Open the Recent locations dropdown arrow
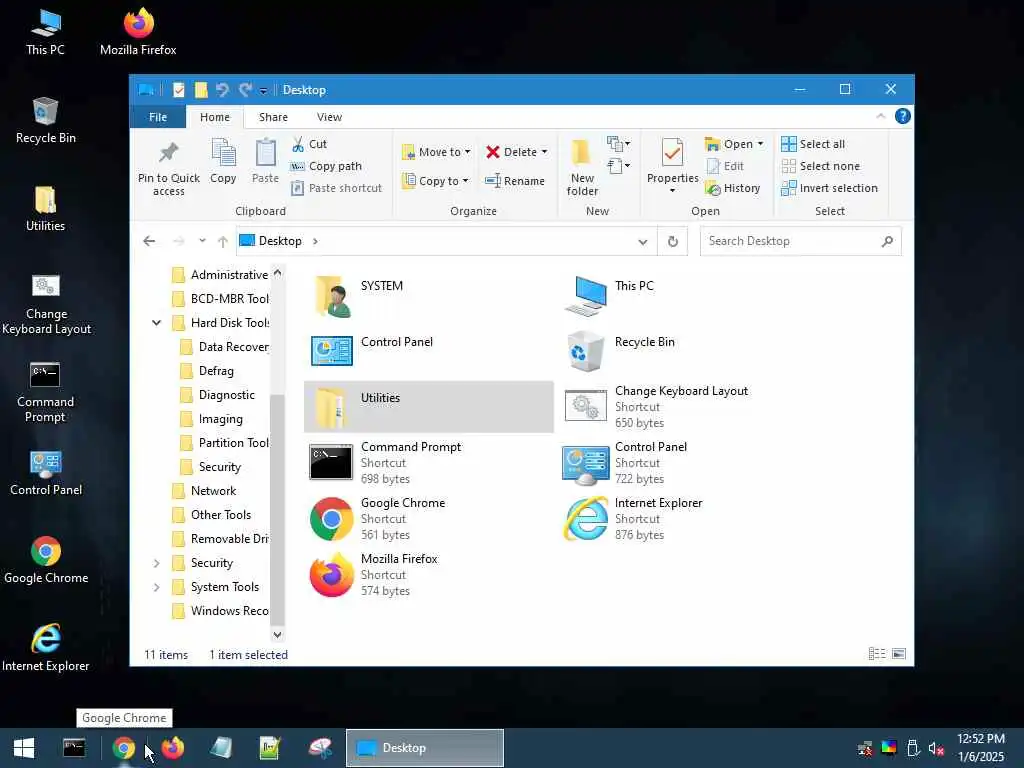Viewport: 1024px width, 768px height. (202, 241)
